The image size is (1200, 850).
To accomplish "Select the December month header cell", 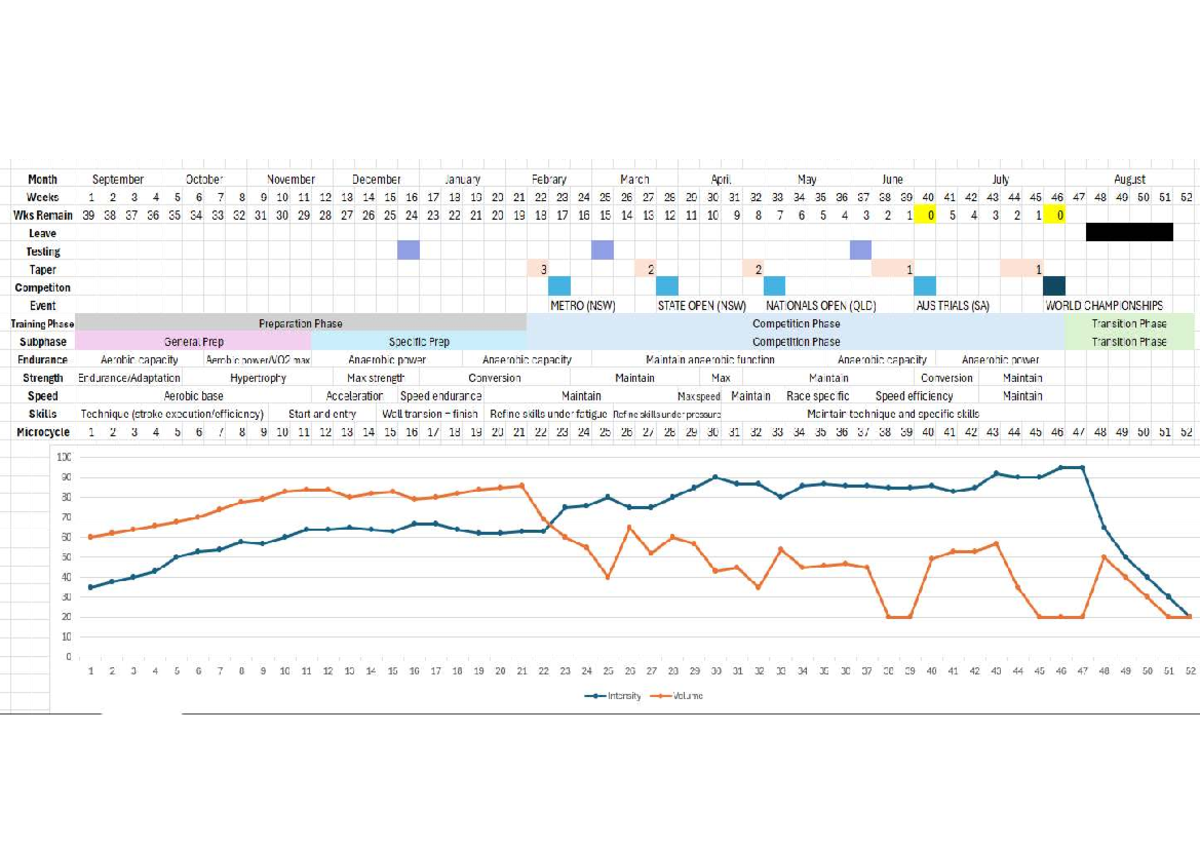I will click(376, 179).
